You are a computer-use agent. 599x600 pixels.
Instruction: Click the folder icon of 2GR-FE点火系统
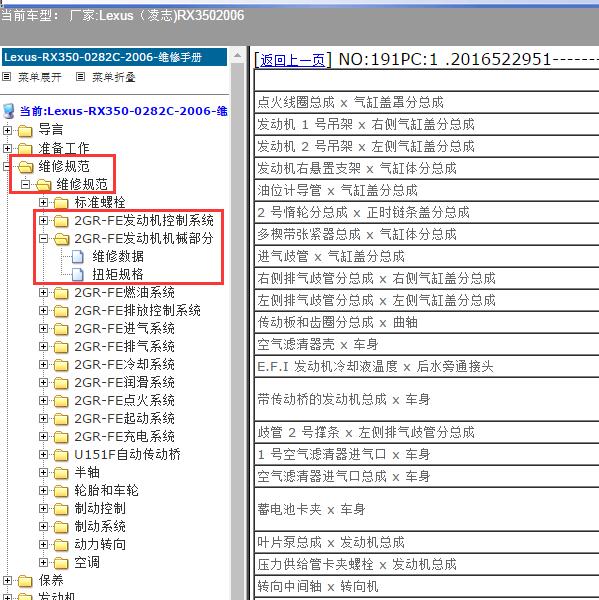click(x=61, y=401)
